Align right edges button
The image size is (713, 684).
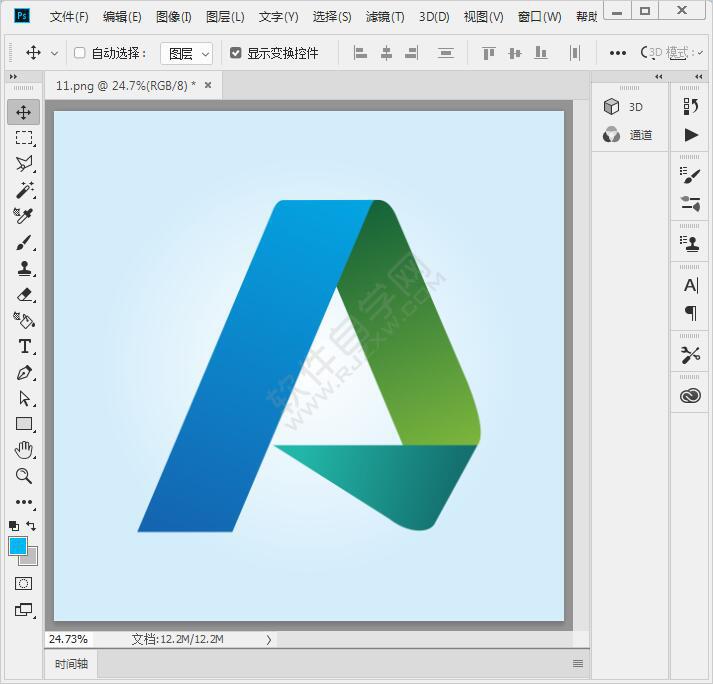click(x=412, y=53)
